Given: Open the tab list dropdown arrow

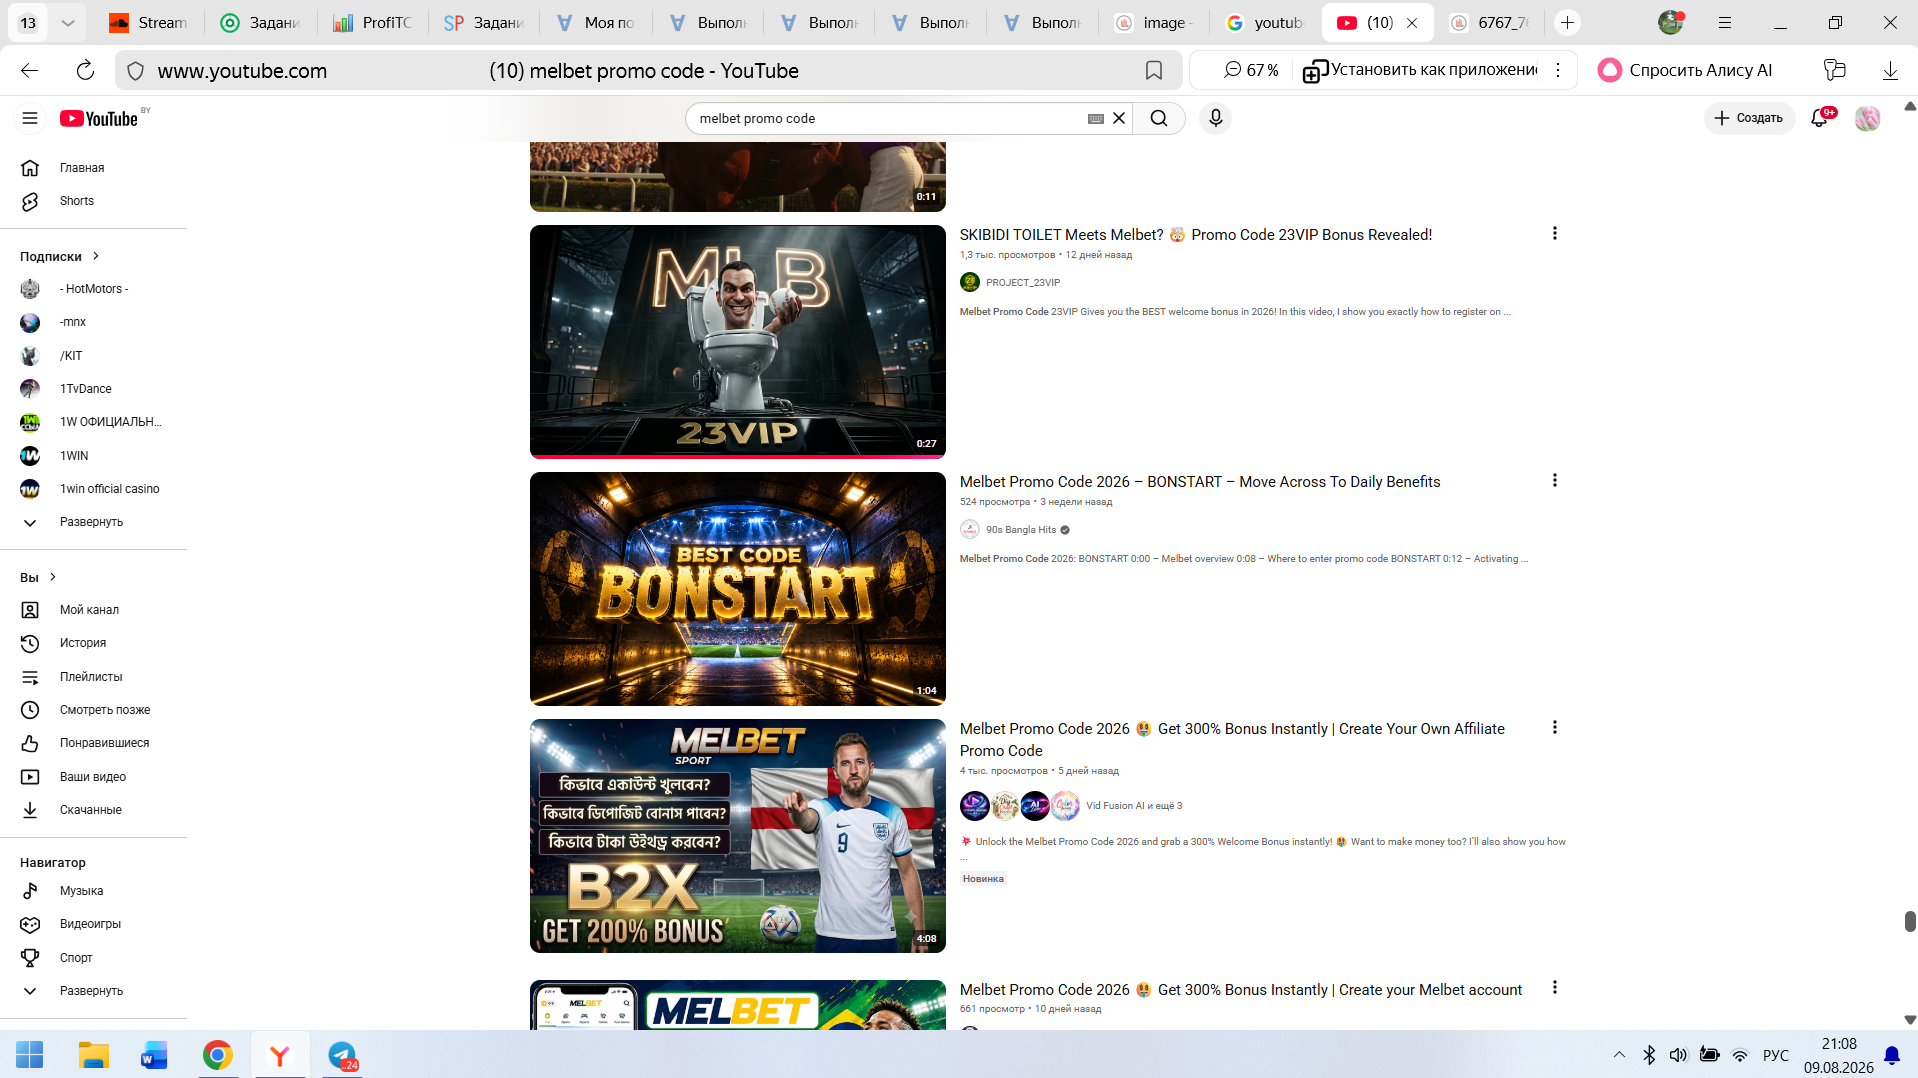Looking at the screenshot, I should [68, 22].
